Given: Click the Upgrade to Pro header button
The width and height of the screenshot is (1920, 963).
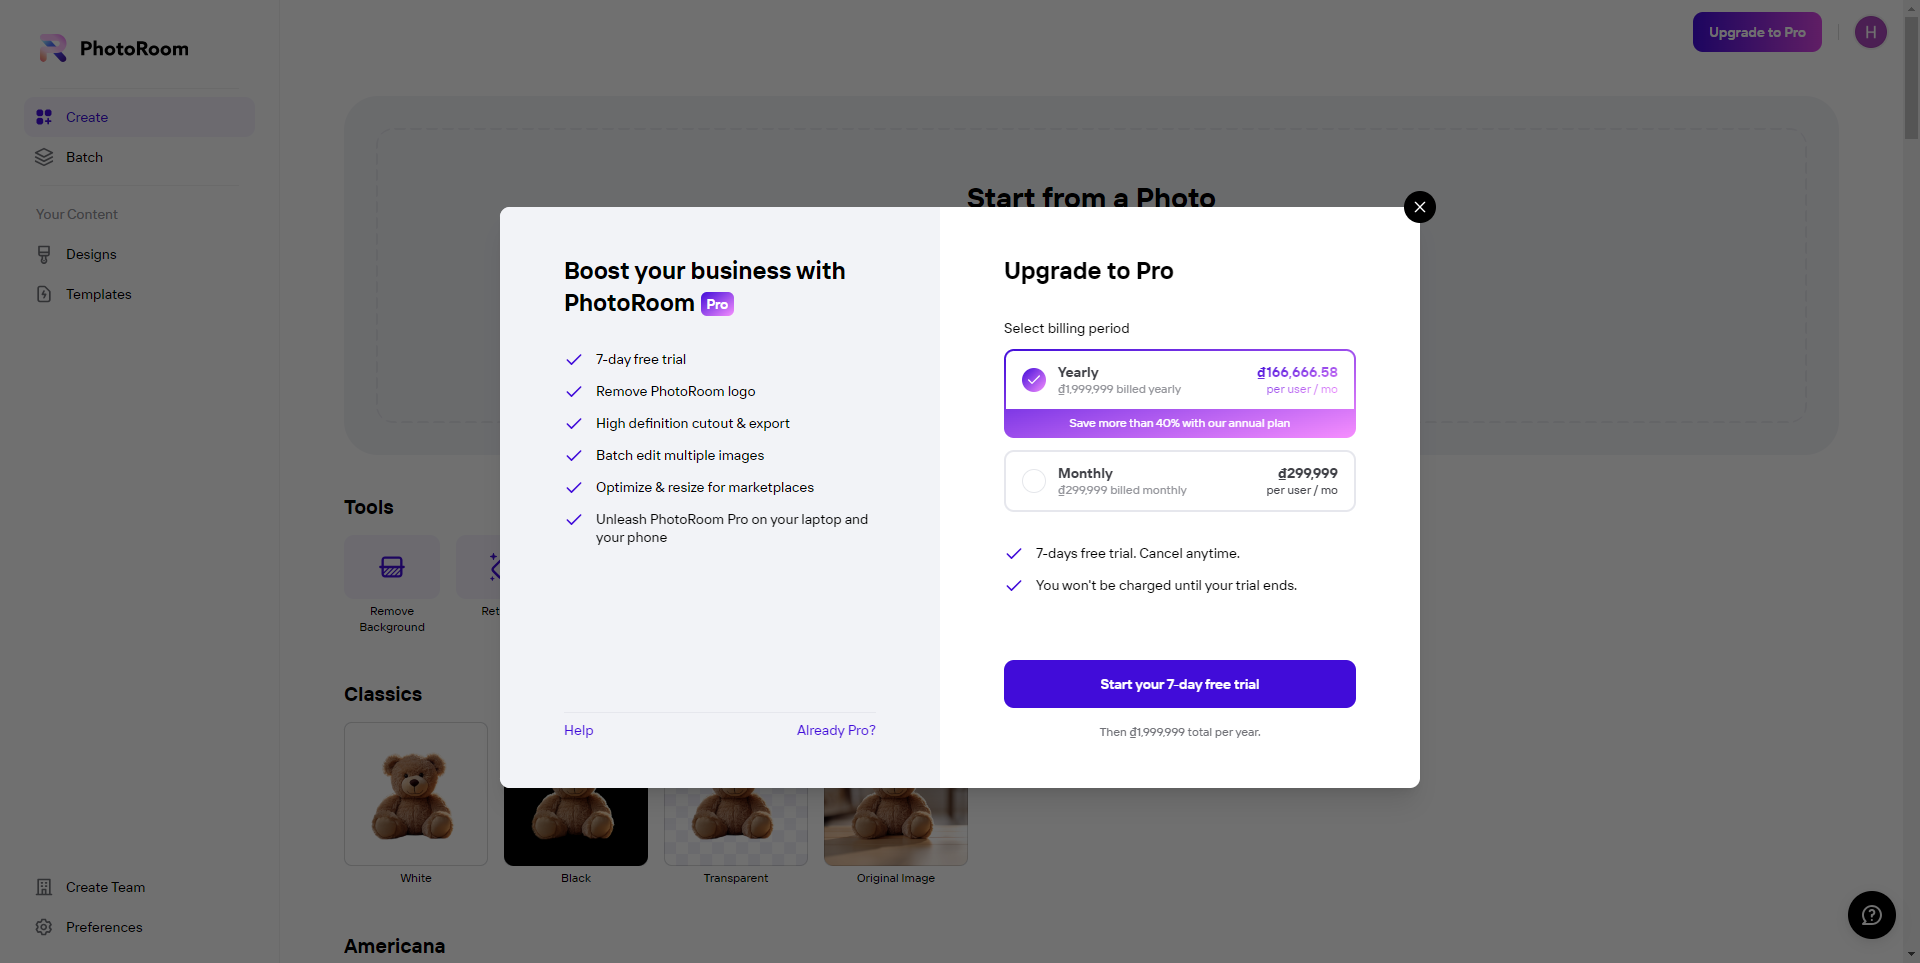Looking at the screenshot, I should (1757, 32).
